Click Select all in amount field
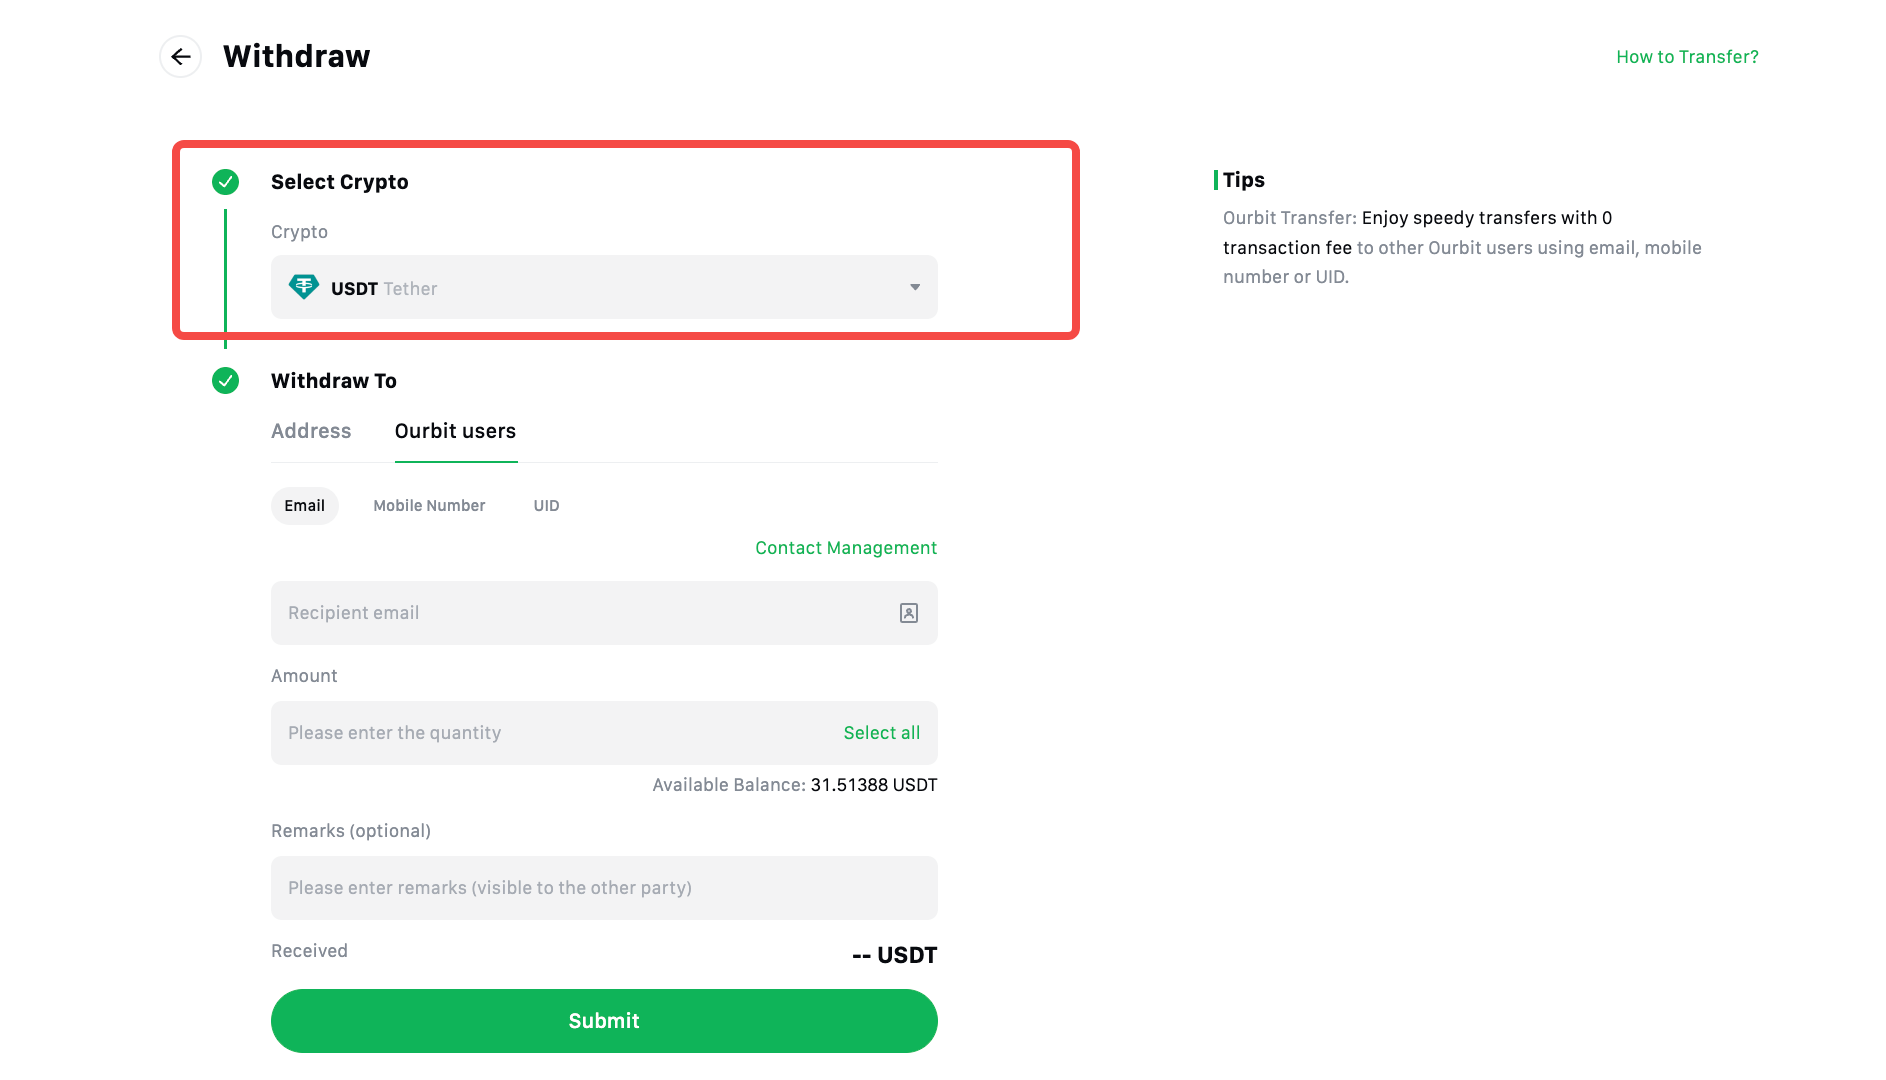This screenshot has height=1080, width=1886. [881, 733]
